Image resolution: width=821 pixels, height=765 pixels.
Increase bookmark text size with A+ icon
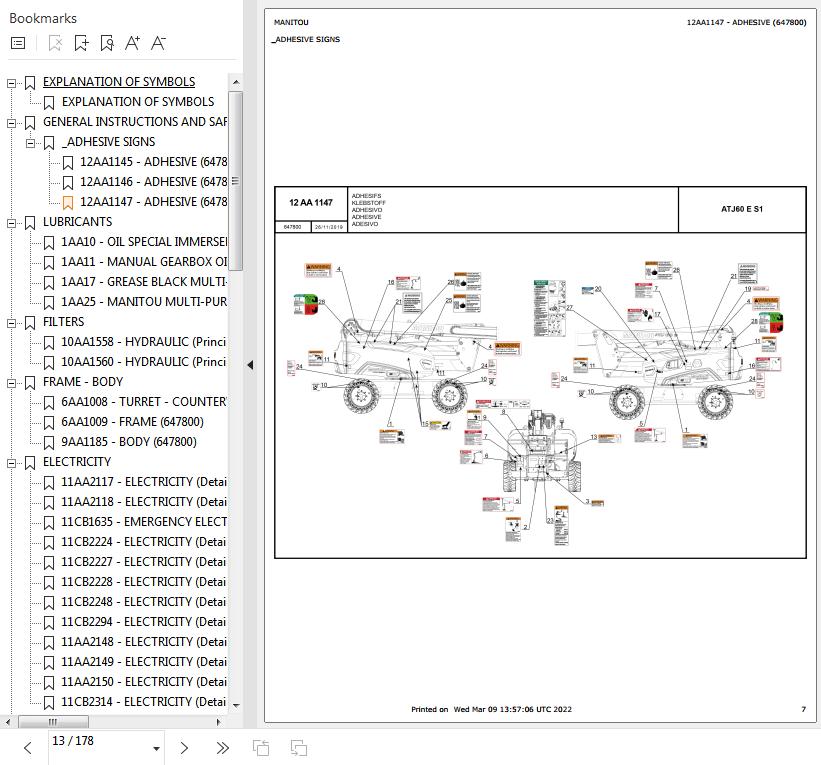click(x=132, y=43)
